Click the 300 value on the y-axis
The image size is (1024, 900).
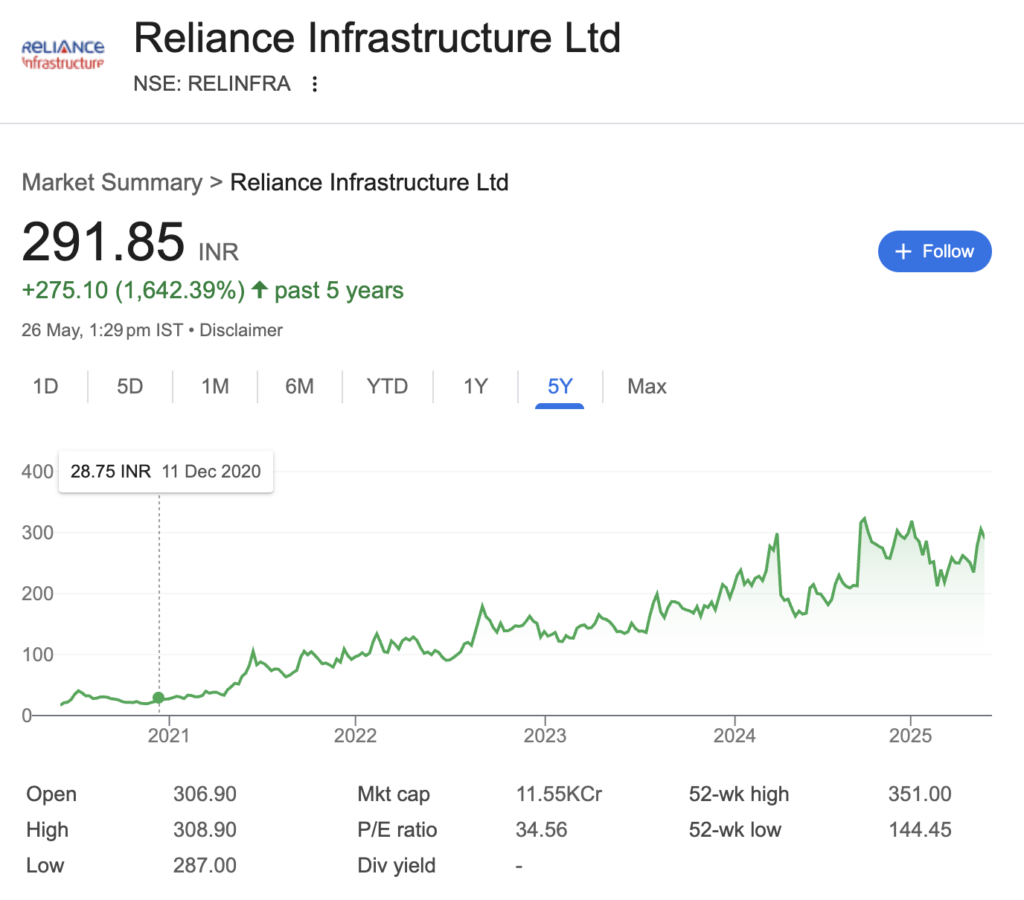[x=37, y=532]
